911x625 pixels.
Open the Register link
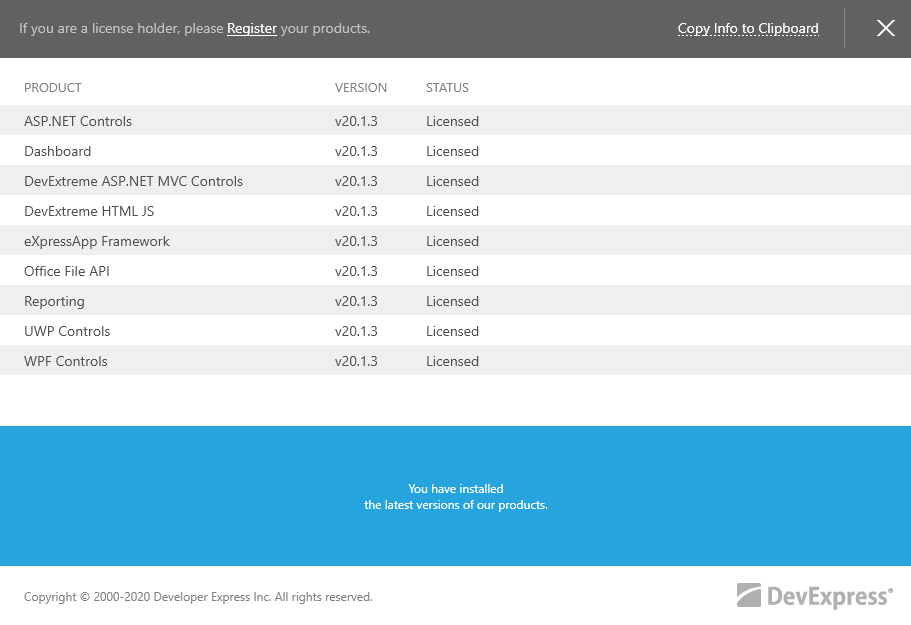pos(252,28)
